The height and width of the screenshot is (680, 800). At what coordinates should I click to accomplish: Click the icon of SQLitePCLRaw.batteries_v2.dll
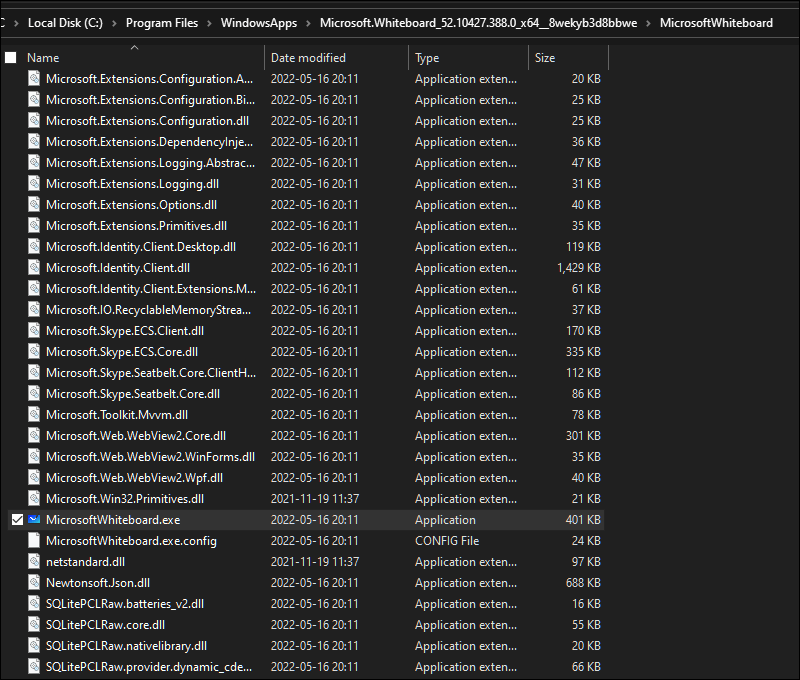(x=34, y=604)
